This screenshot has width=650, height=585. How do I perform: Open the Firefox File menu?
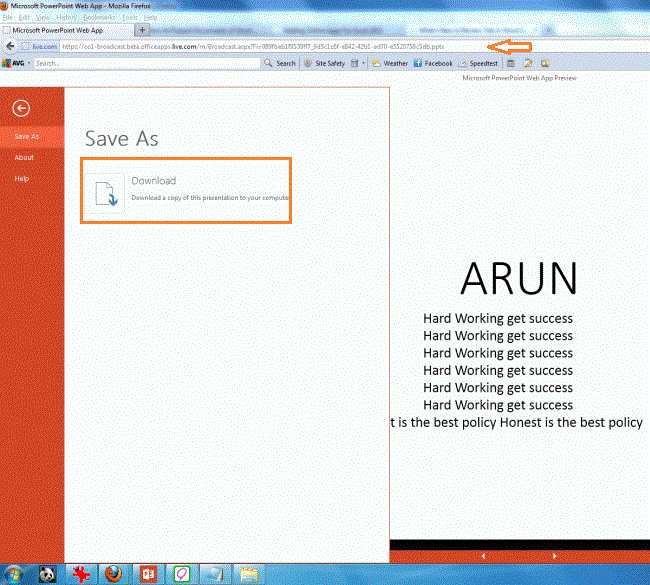[x=7, y=17]
